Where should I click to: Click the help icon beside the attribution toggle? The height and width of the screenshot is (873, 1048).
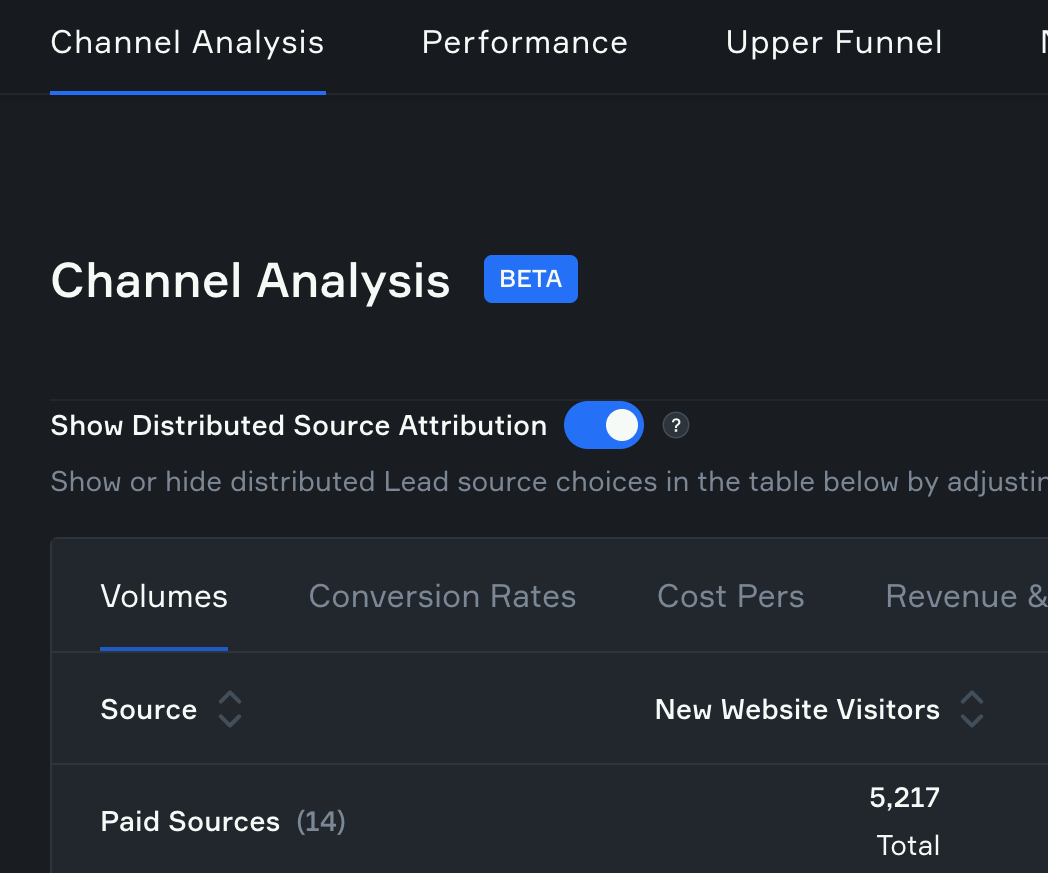point(675,425)
